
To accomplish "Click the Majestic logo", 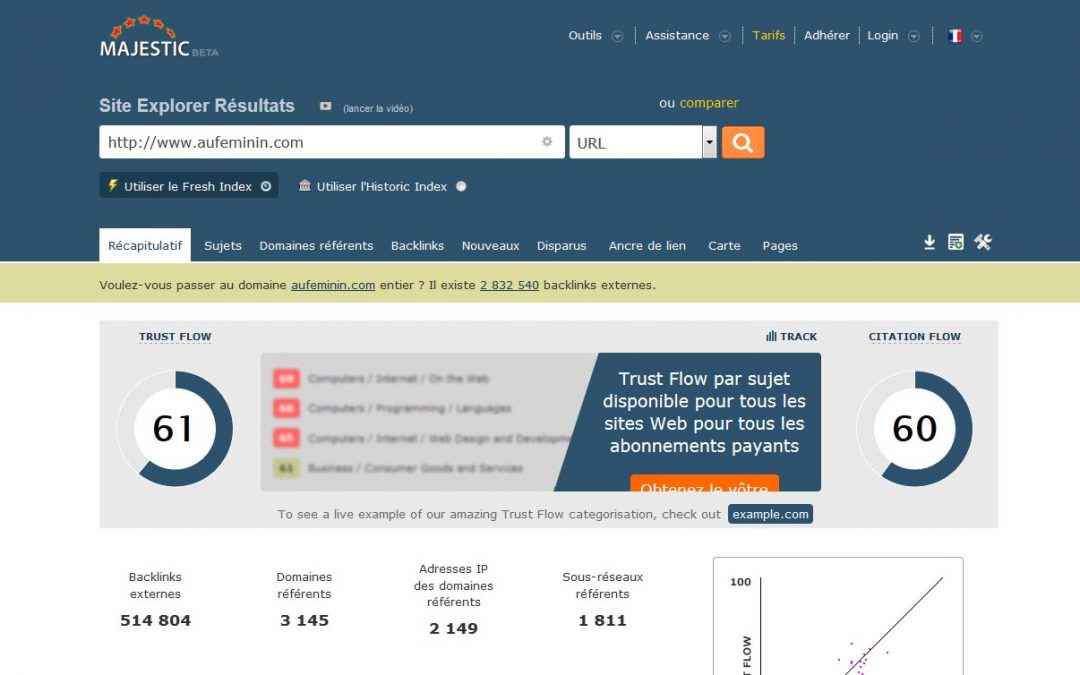I will pos(158,37).
